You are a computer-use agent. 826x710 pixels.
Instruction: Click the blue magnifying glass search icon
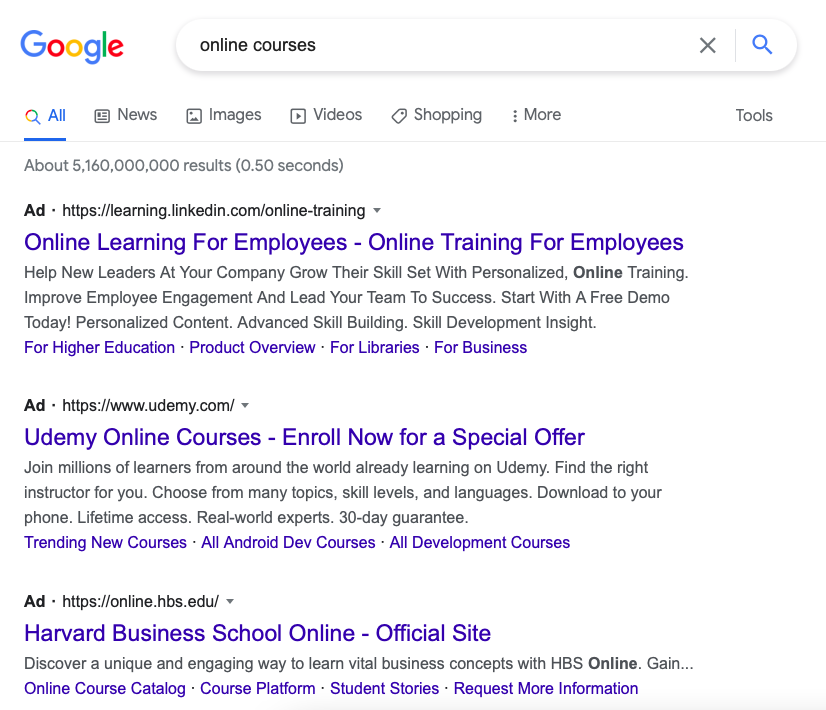(x=762, y=45)
